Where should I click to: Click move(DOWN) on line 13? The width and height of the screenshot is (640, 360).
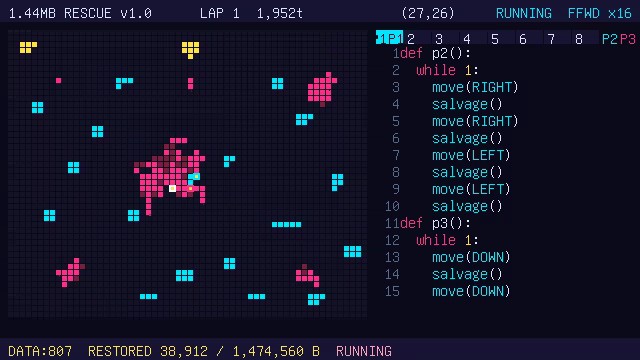(471, 257)
